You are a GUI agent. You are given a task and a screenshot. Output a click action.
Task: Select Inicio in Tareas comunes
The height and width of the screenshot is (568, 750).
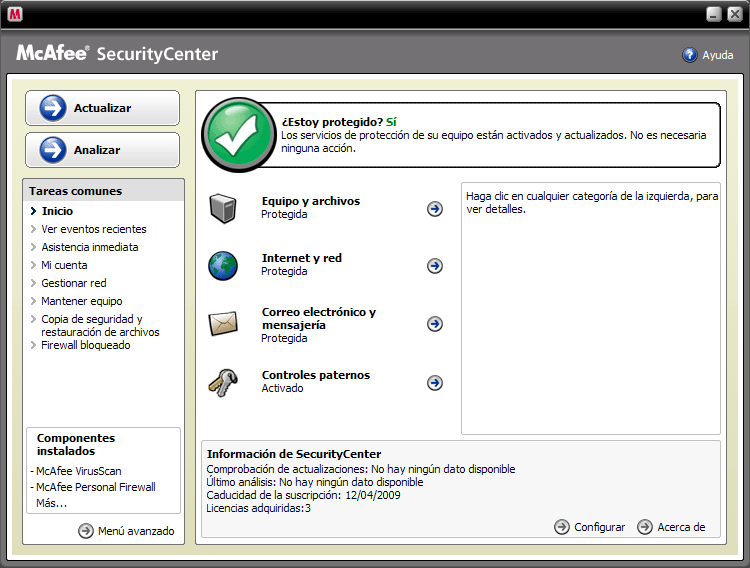point(57,211)
